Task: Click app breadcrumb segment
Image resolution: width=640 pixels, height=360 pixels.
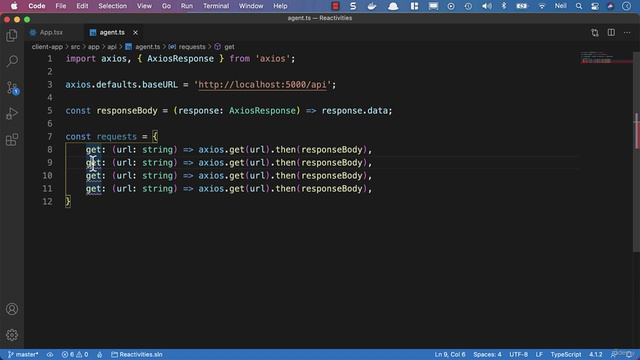Action: coord(93,47)
